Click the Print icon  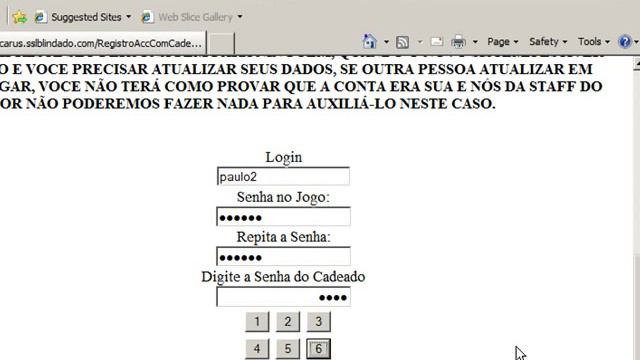[458, 42]
